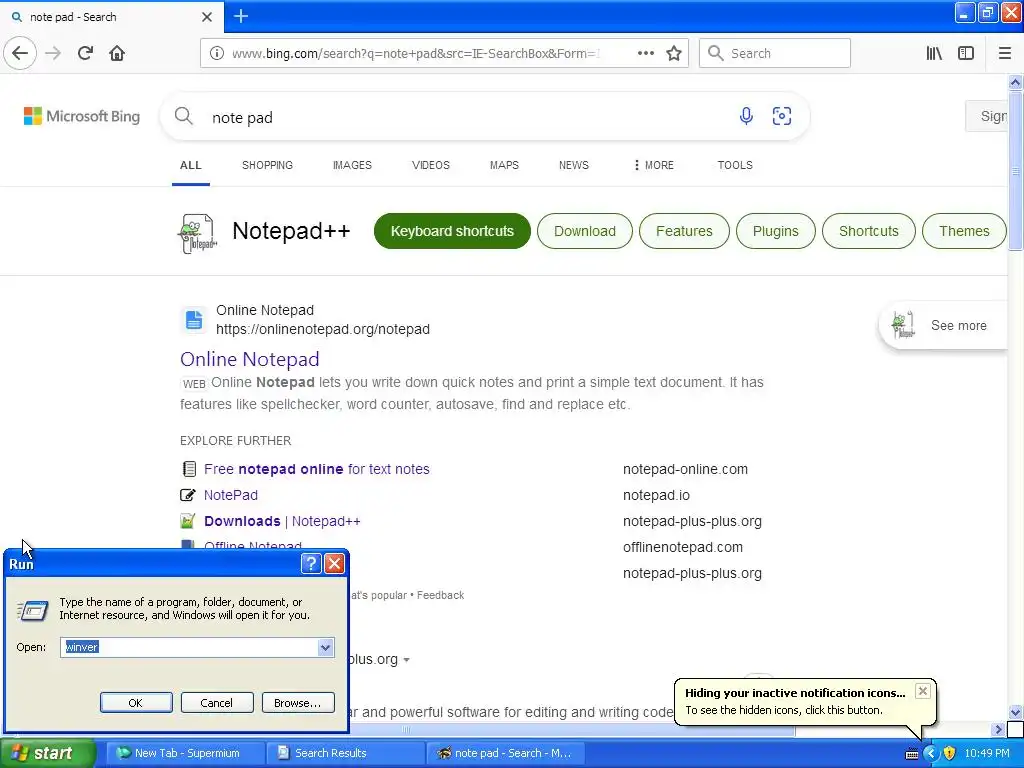The image size is (1024, 768).
Task: Open the browser home page icon
Action: [117, 53]
